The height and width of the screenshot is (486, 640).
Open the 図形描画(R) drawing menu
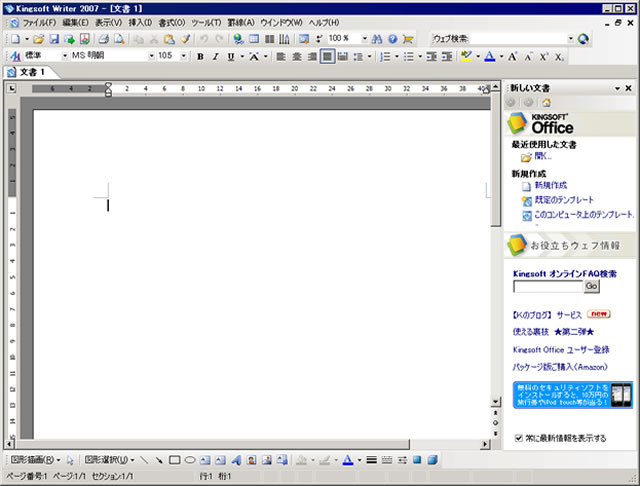(35, 460)
